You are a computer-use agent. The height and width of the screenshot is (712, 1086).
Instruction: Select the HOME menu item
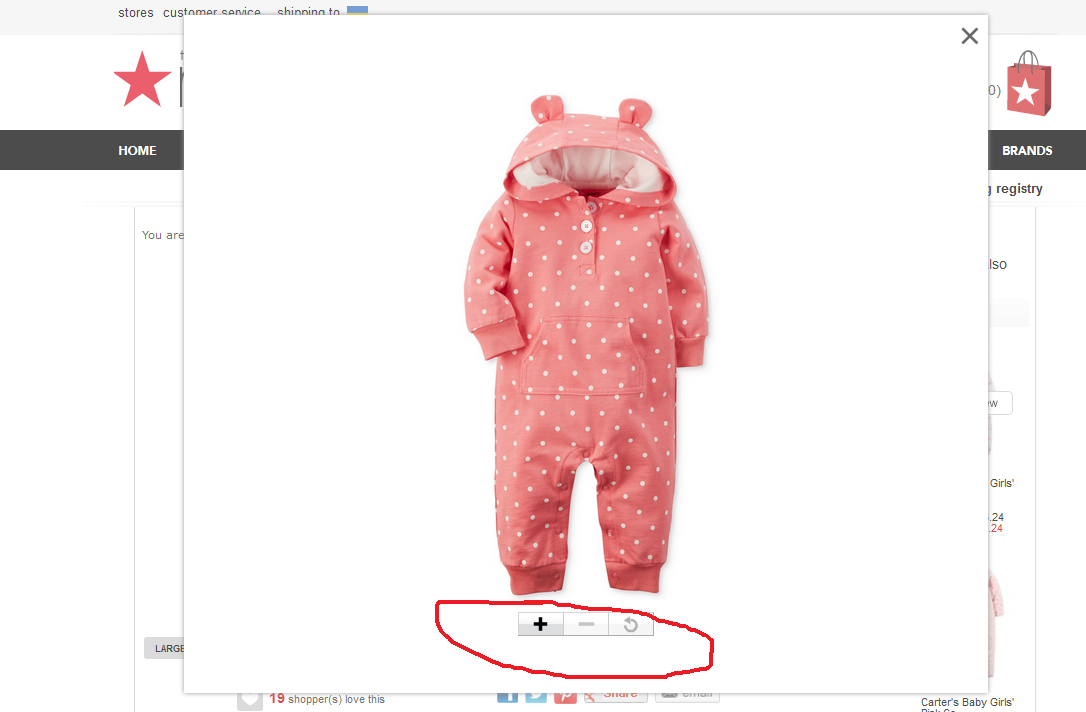[x=137, y=150]
